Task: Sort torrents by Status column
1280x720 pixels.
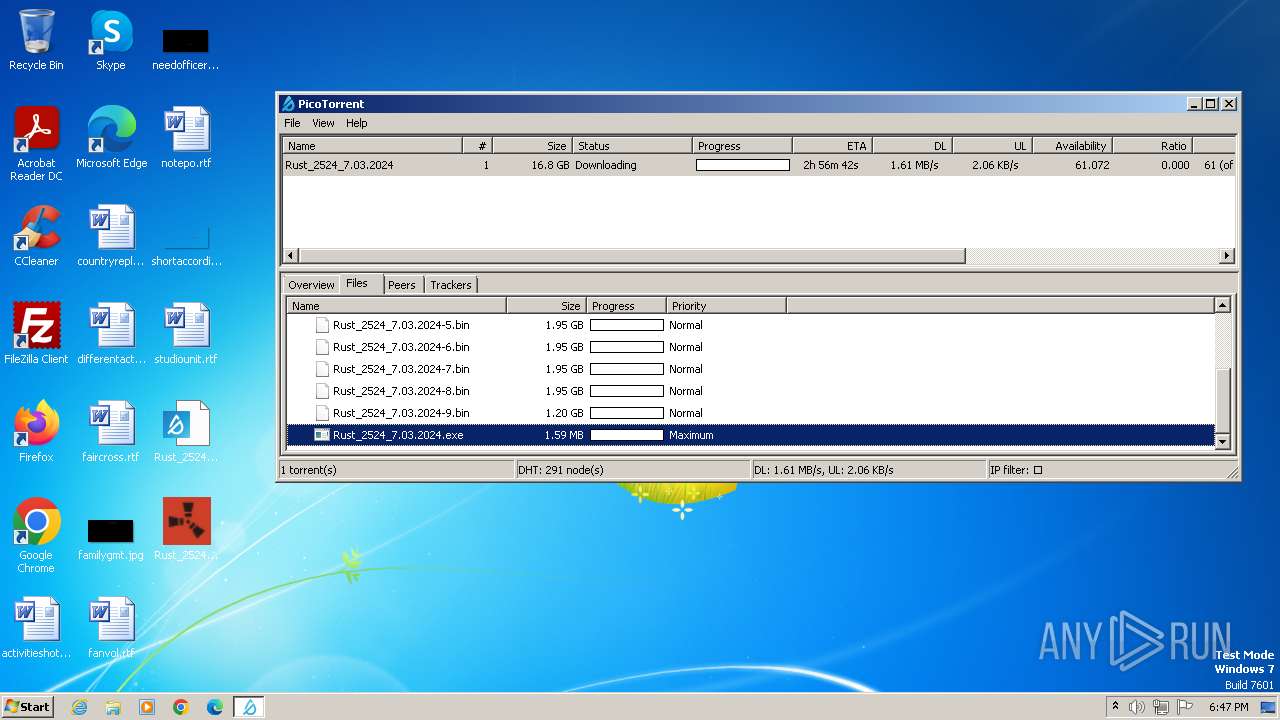Action: (632, 146)
